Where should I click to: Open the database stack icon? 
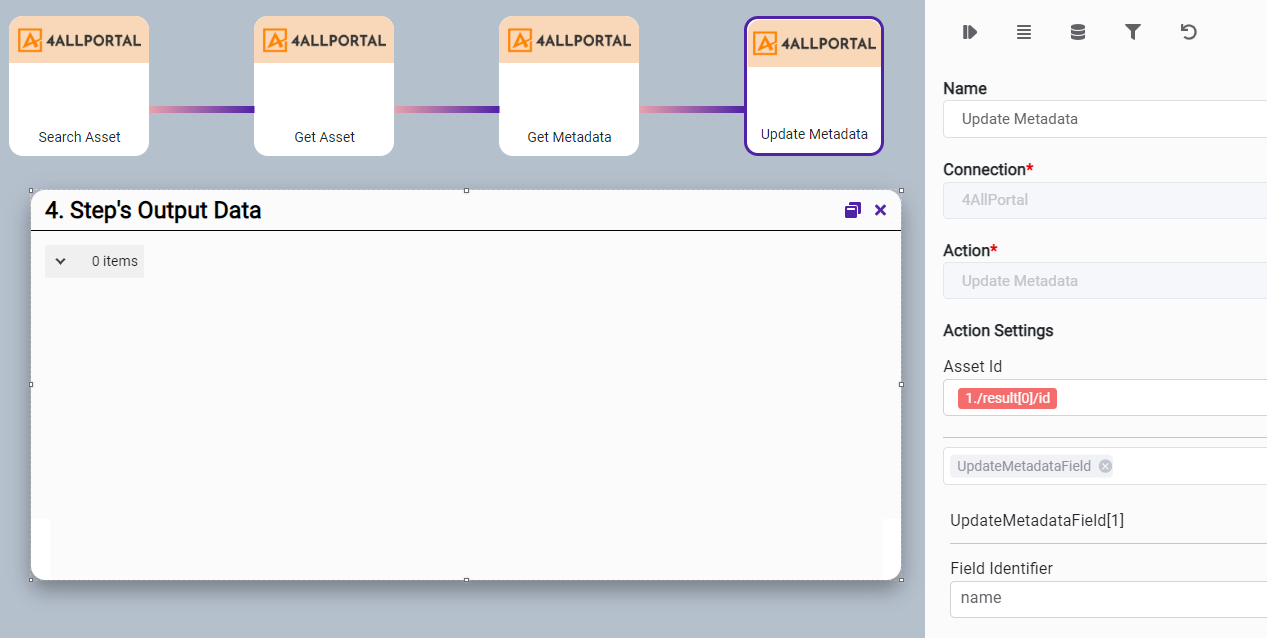coord(1078,32)
